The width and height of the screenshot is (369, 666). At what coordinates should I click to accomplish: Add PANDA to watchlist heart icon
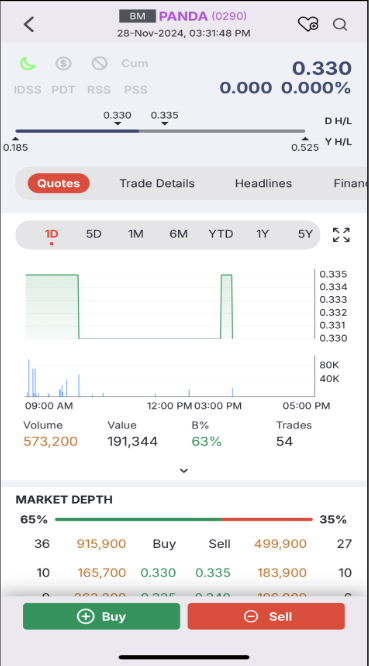click(308, 24)
